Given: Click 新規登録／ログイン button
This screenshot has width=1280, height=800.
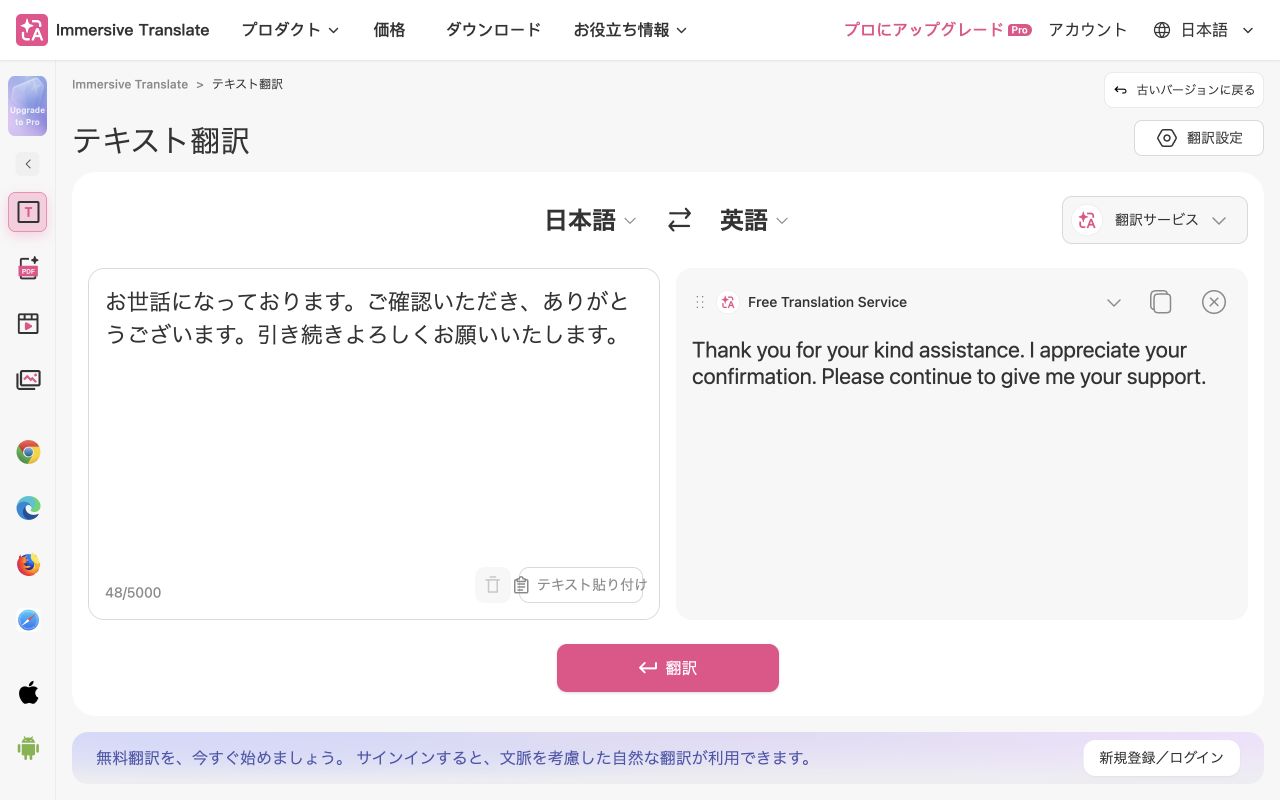Looking at the screenshot, I should click(x=1161, y=758).
